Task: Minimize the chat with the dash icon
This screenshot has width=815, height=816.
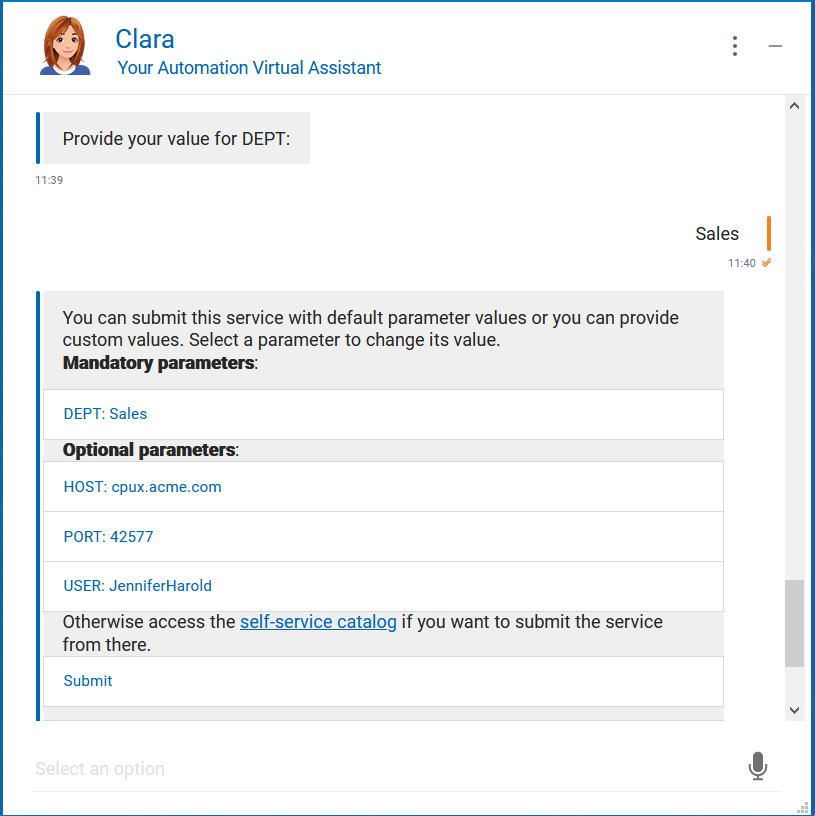Action: 775,46
